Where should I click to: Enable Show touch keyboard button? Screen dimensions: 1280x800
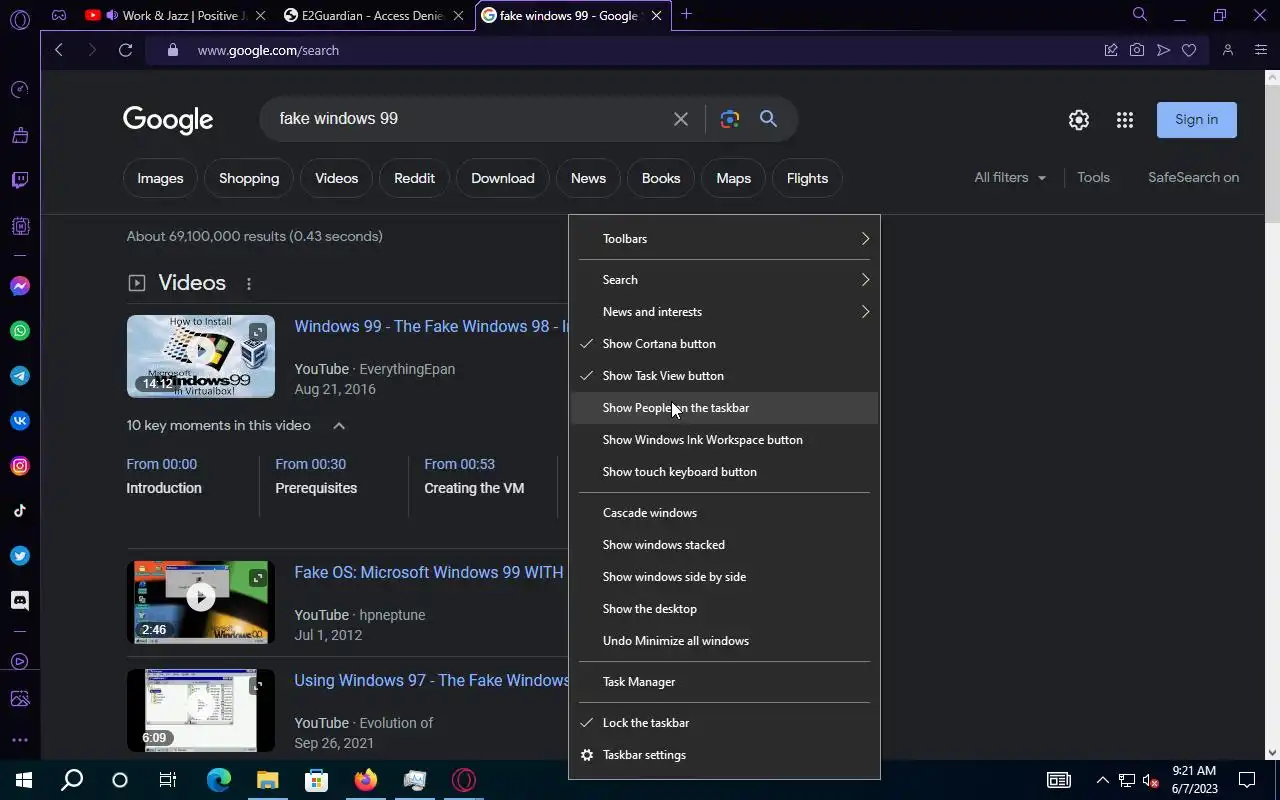pos(724,472)
